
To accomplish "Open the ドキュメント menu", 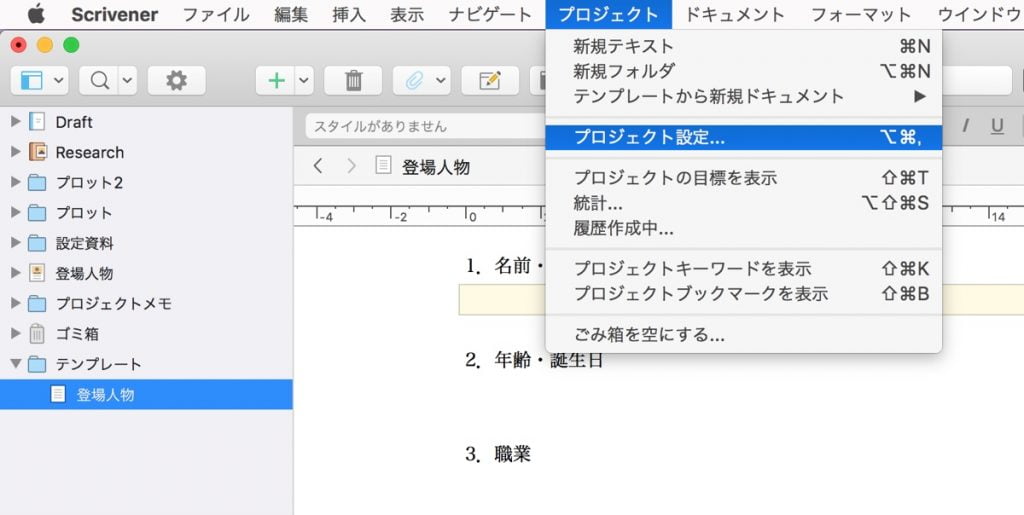I will 734,14.
